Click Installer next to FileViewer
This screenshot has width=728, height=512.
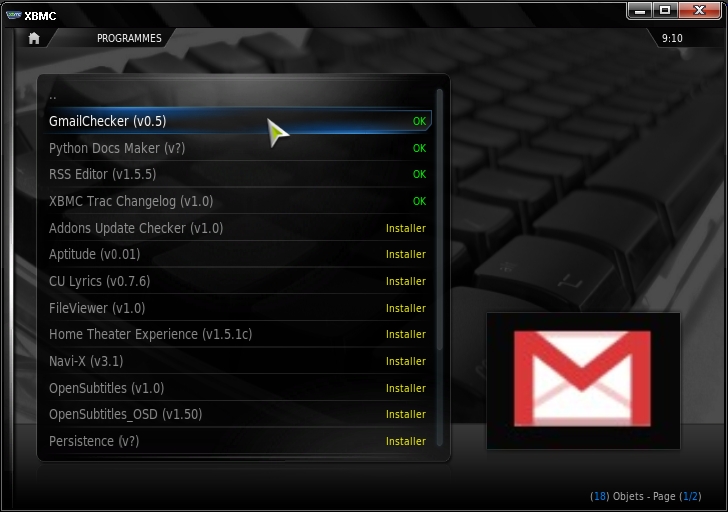coord(406,308)
